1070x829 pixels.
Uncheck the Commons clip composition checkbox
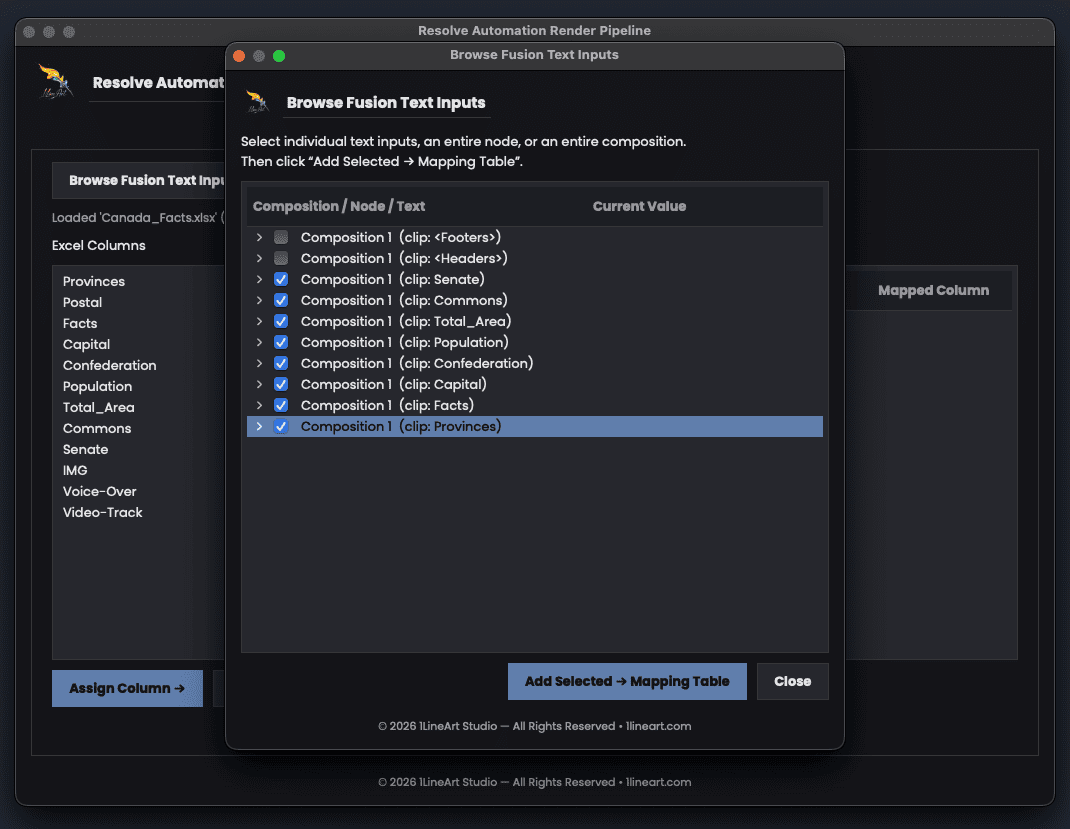click(280, 300)
